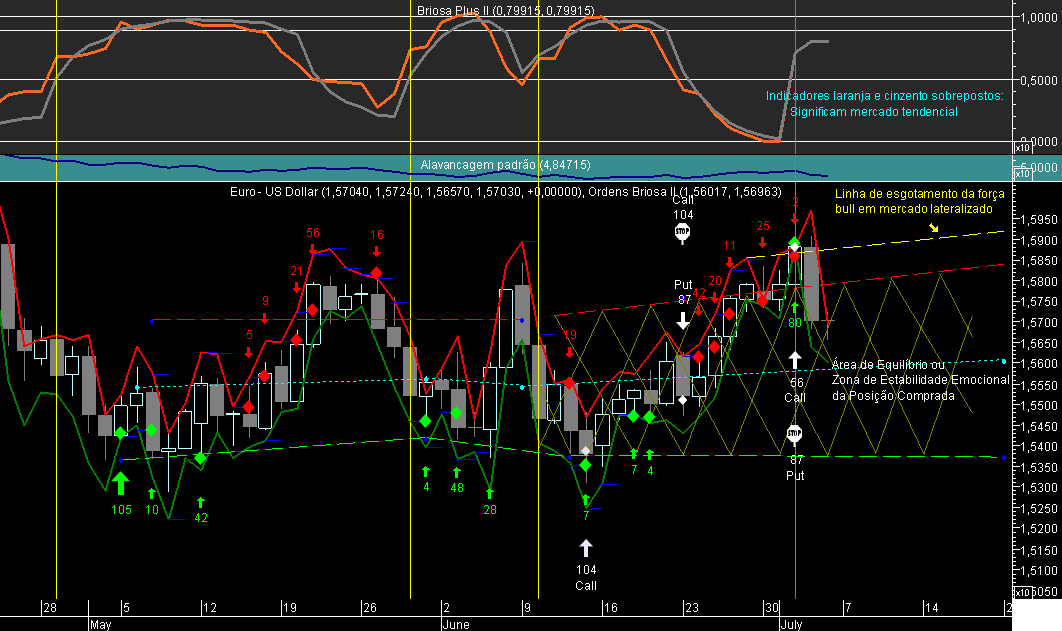
Task: Click the 87 Put label below stop sign
Action: (795, 468)
